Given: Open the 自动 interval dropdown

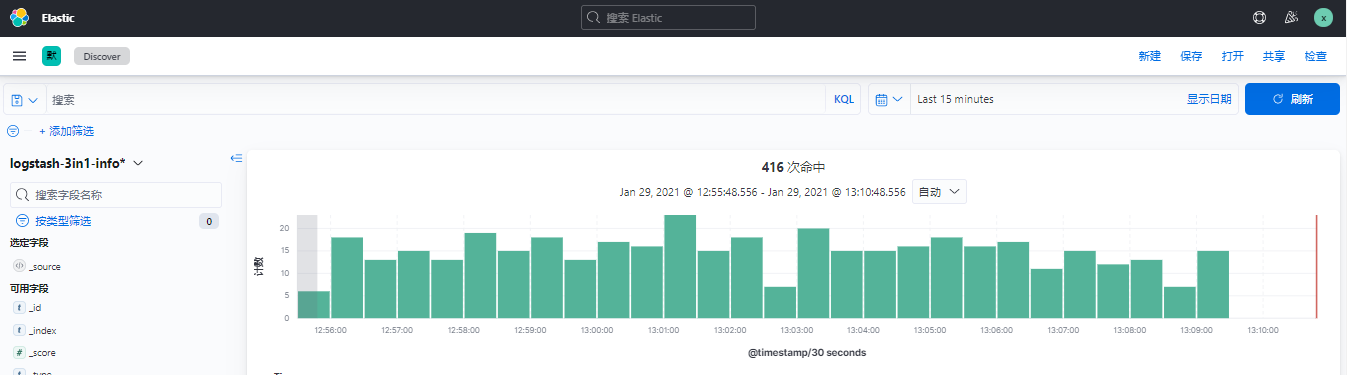Looking at the screenshot, I should [939, 191].
